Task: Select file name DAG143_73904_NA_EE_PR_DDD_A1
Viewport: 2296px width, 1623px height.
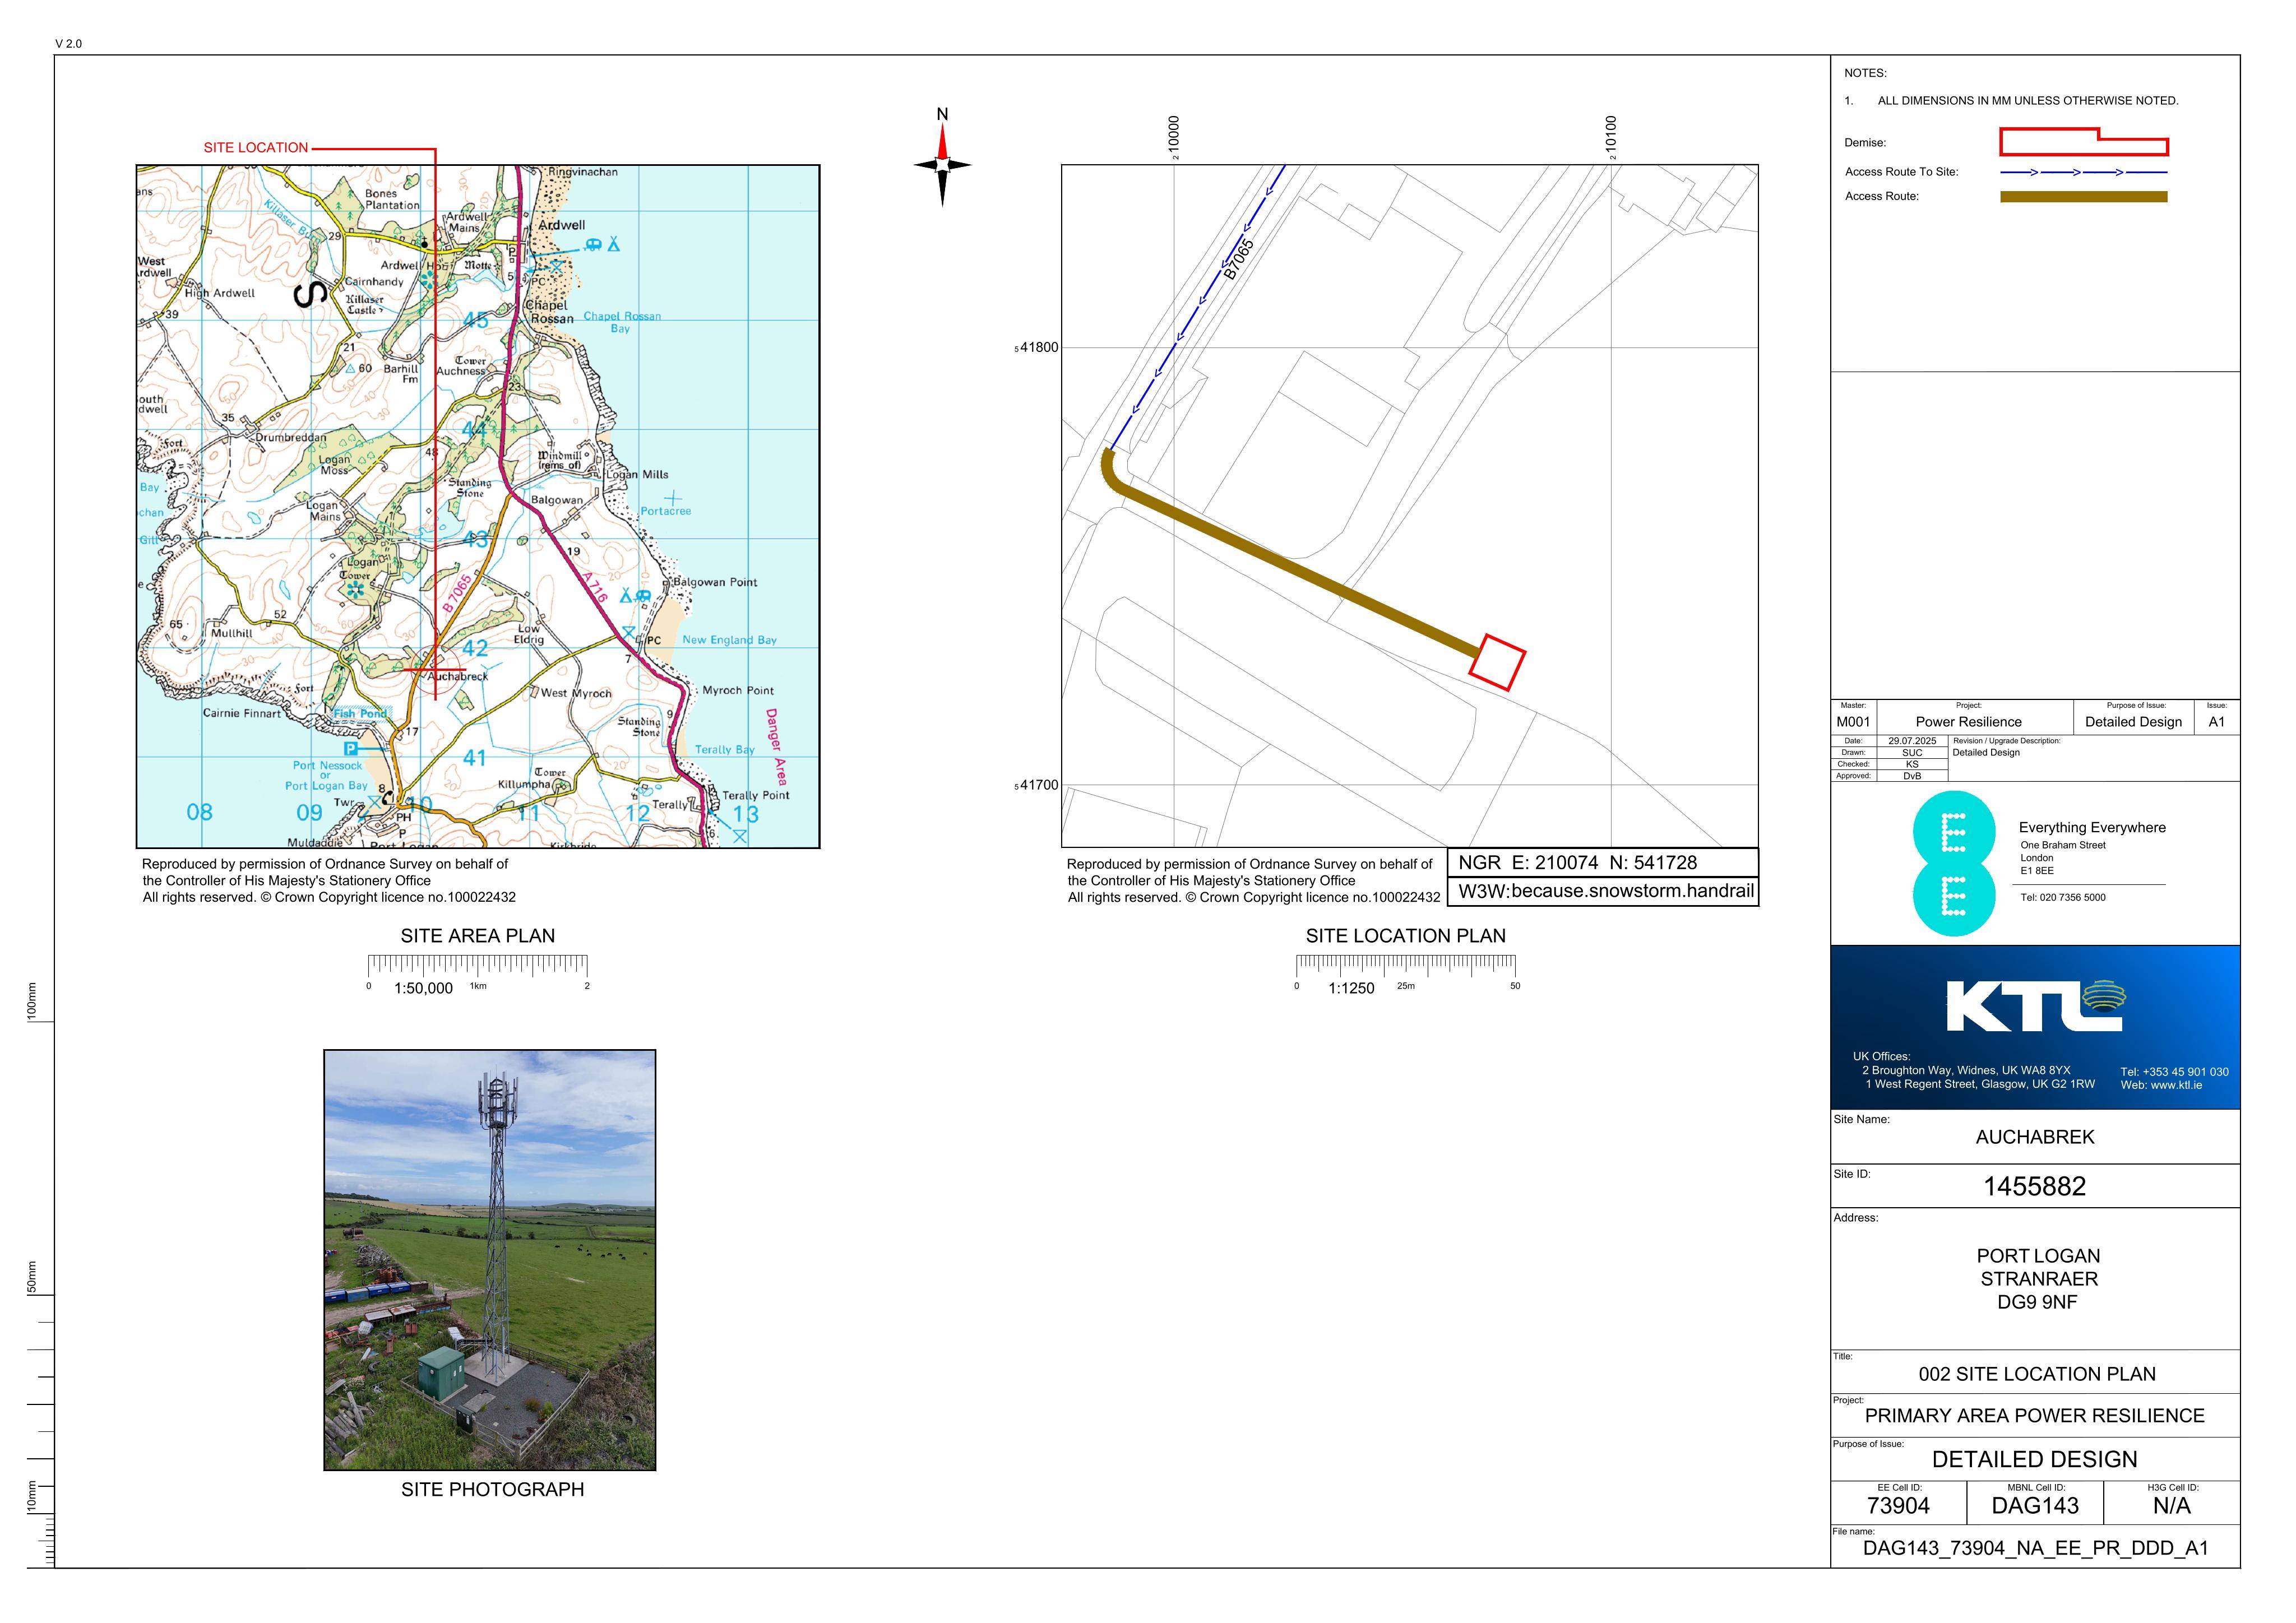Action: point(2036,1549)
